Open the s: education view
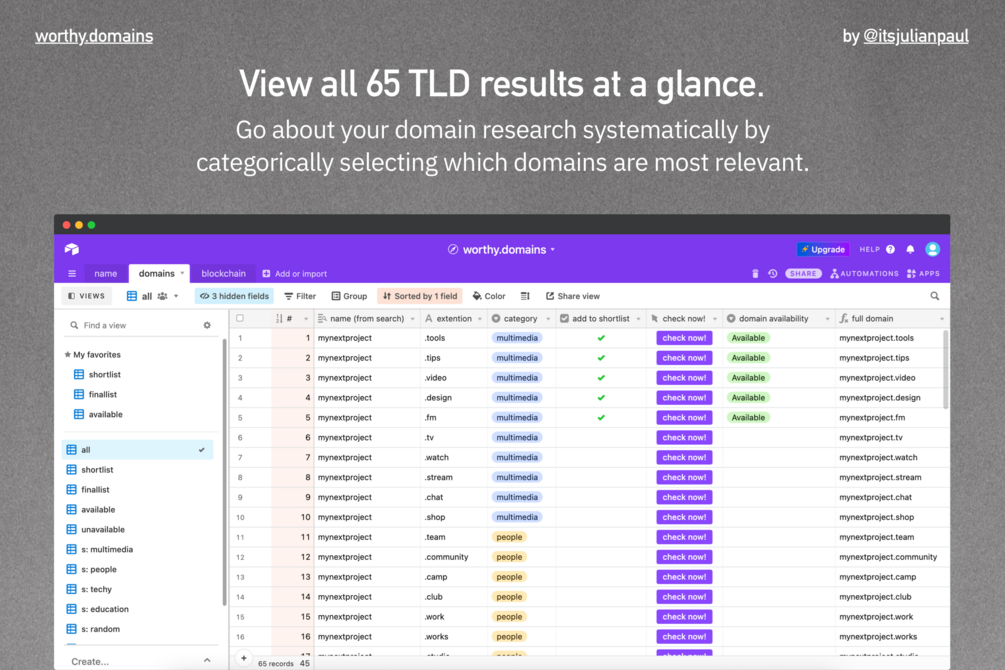This screenshot has height=670, width=1005. coord(104,609)
